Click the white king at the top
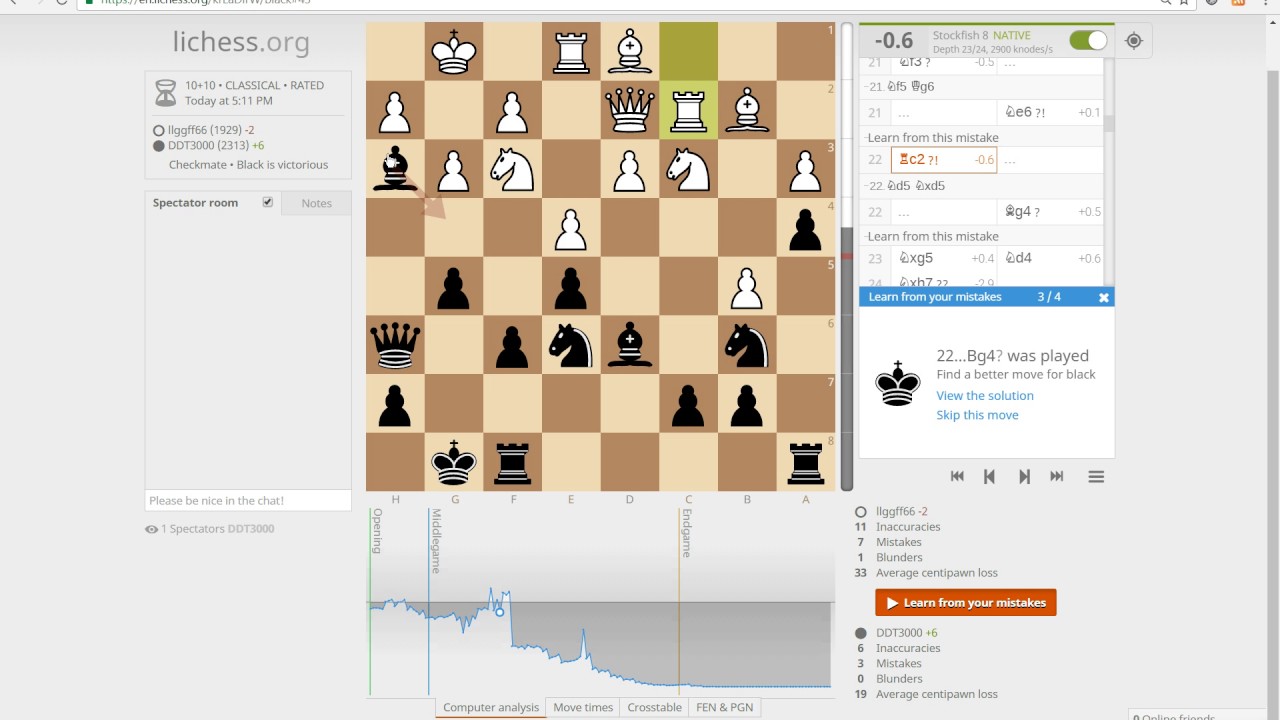 coord(454,52)
